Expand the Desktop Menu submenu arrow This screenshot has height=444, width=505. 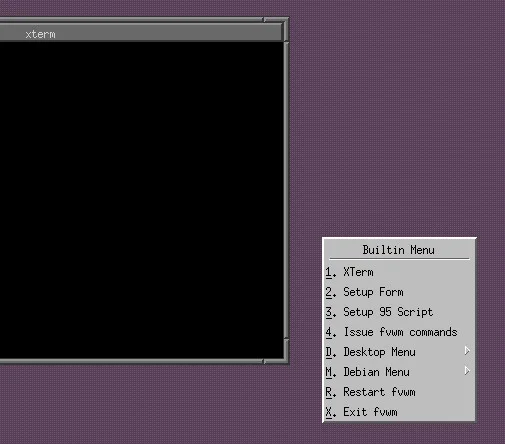pyautogui.click(x=467, y=351)
